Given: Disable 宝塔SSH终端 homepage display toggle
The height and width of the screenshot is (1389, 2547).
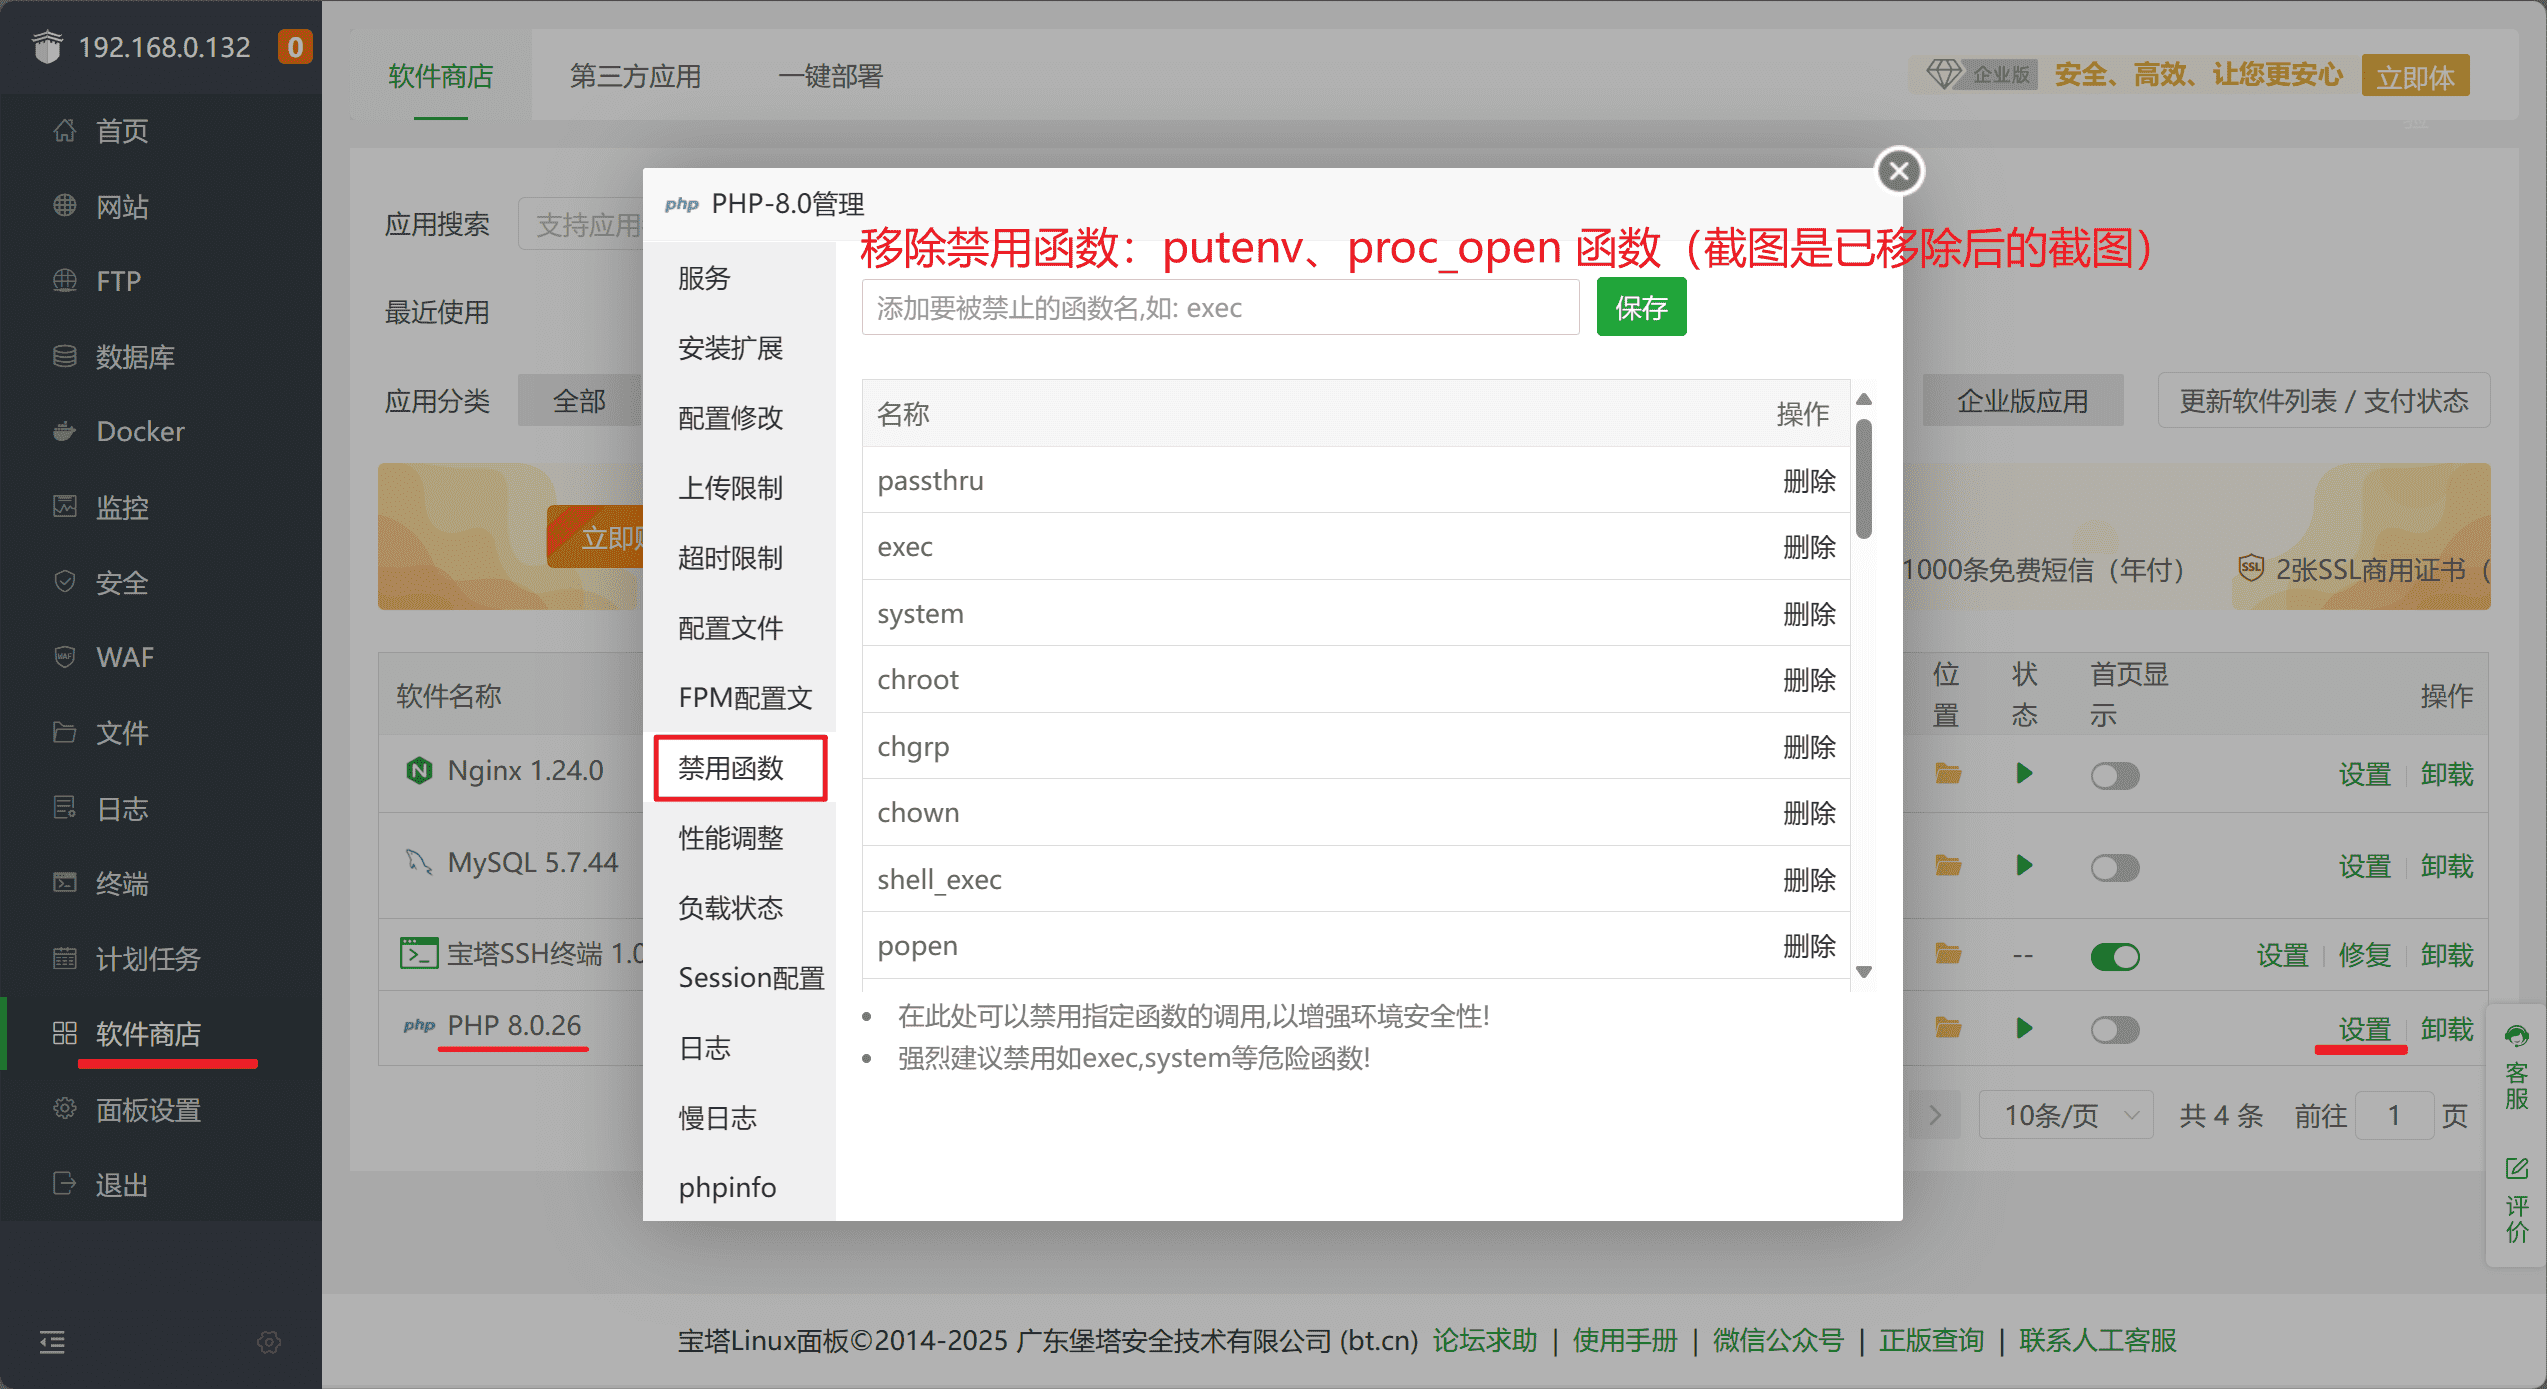Looking at the screenshot, I should coord(2114,956).
